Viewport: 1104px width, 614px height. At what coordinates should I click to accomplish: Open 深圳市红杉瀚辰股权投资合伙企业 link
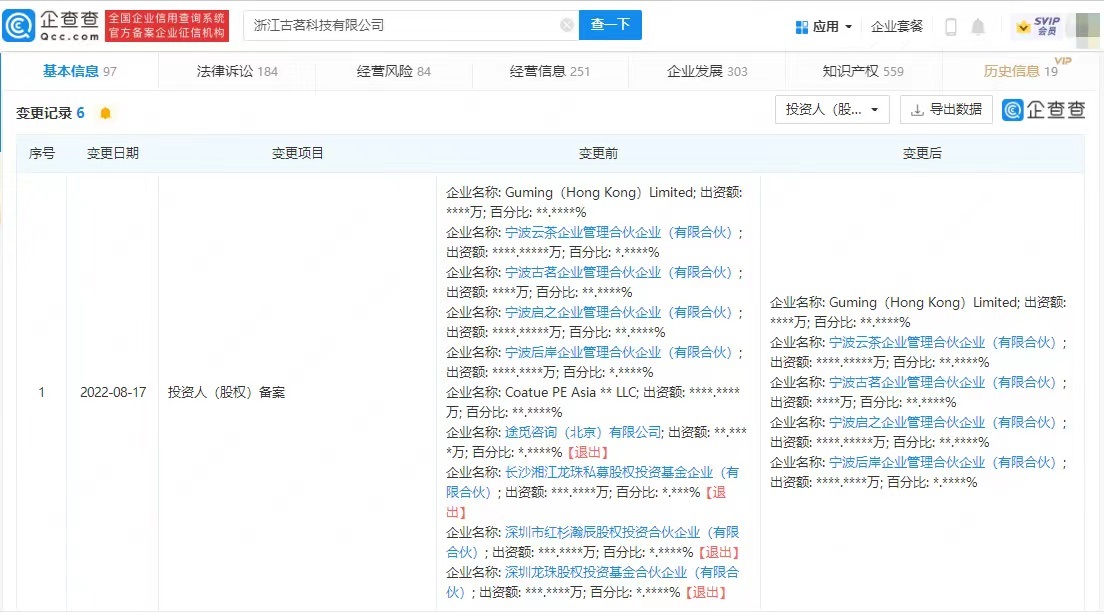pyautogui.click(x=622, y=532)
